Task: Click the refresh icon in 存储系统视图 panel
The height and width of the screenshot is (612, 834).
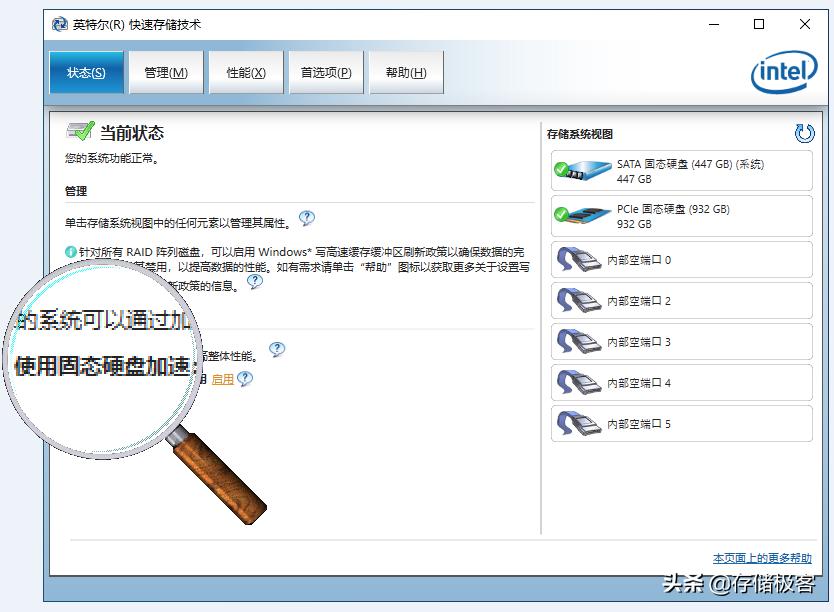Action: point(806,133)
